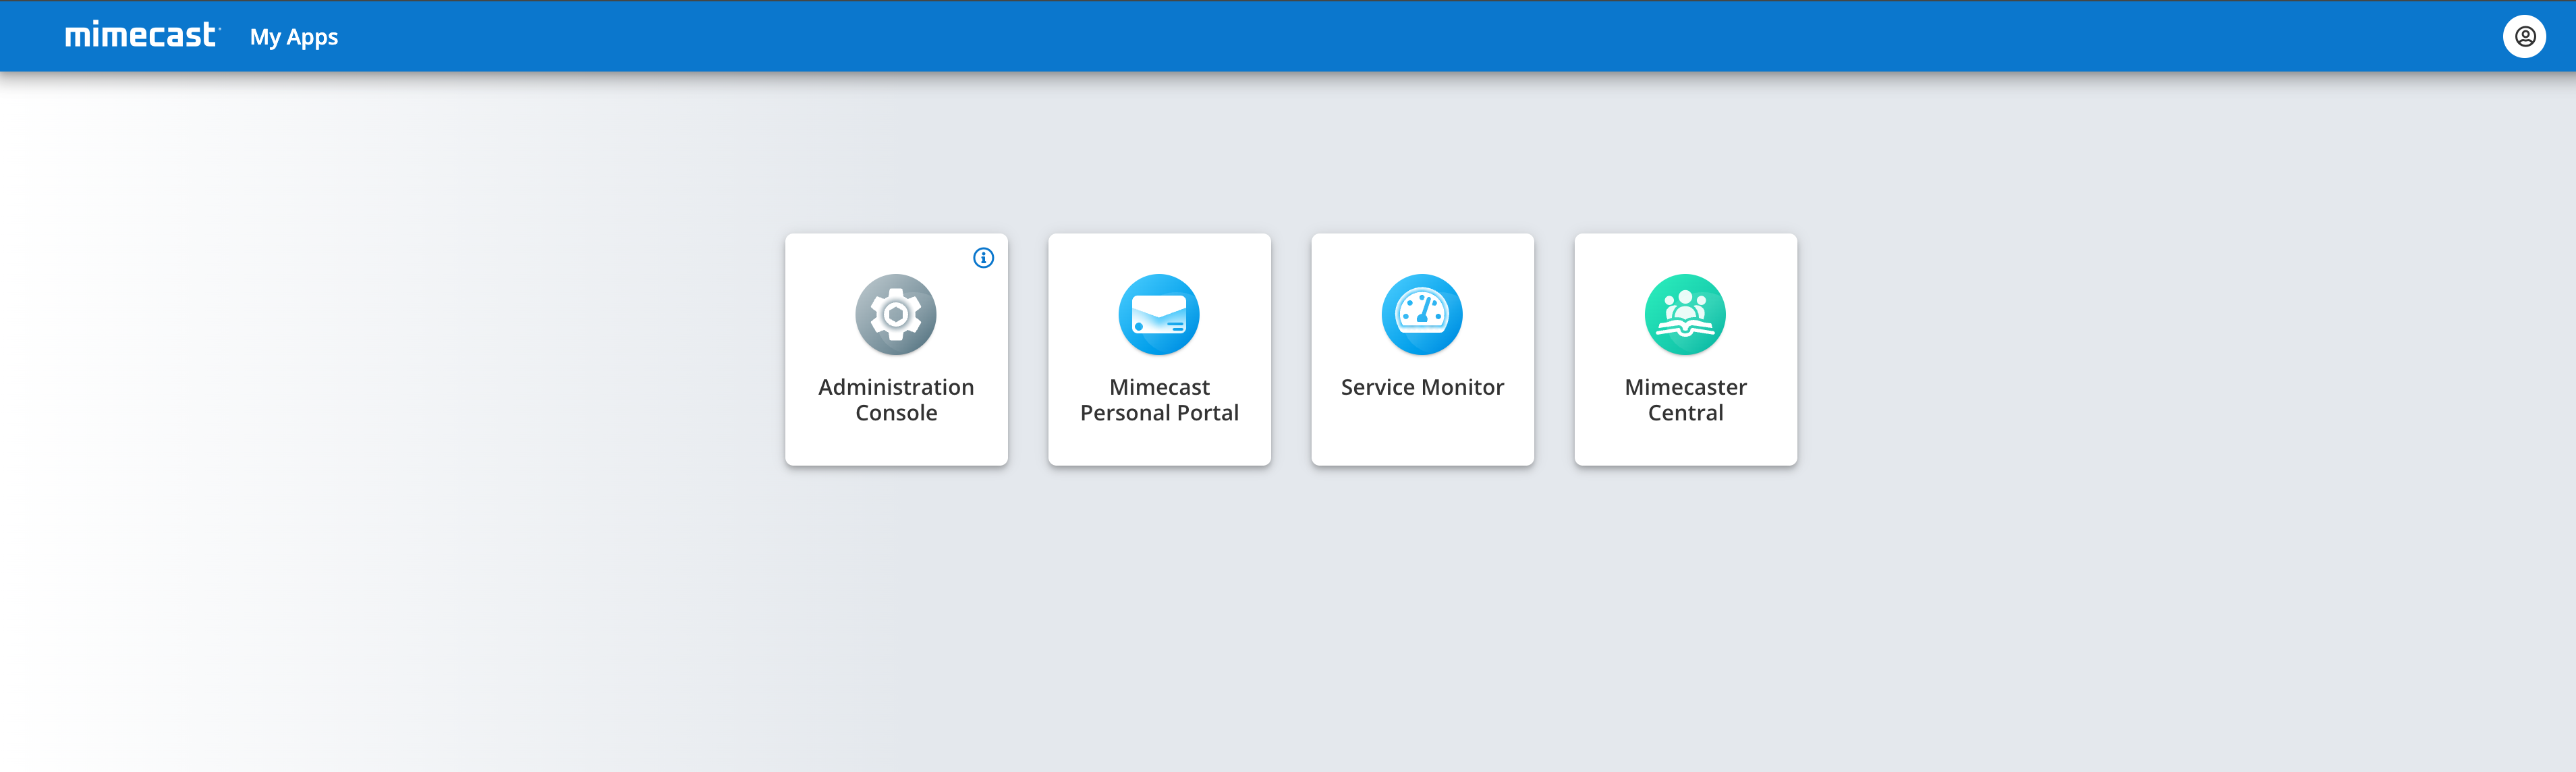This screenshot has width=2576, height=772.
Task: Click the Service Monitor label text
Action: coord(1422,387)
